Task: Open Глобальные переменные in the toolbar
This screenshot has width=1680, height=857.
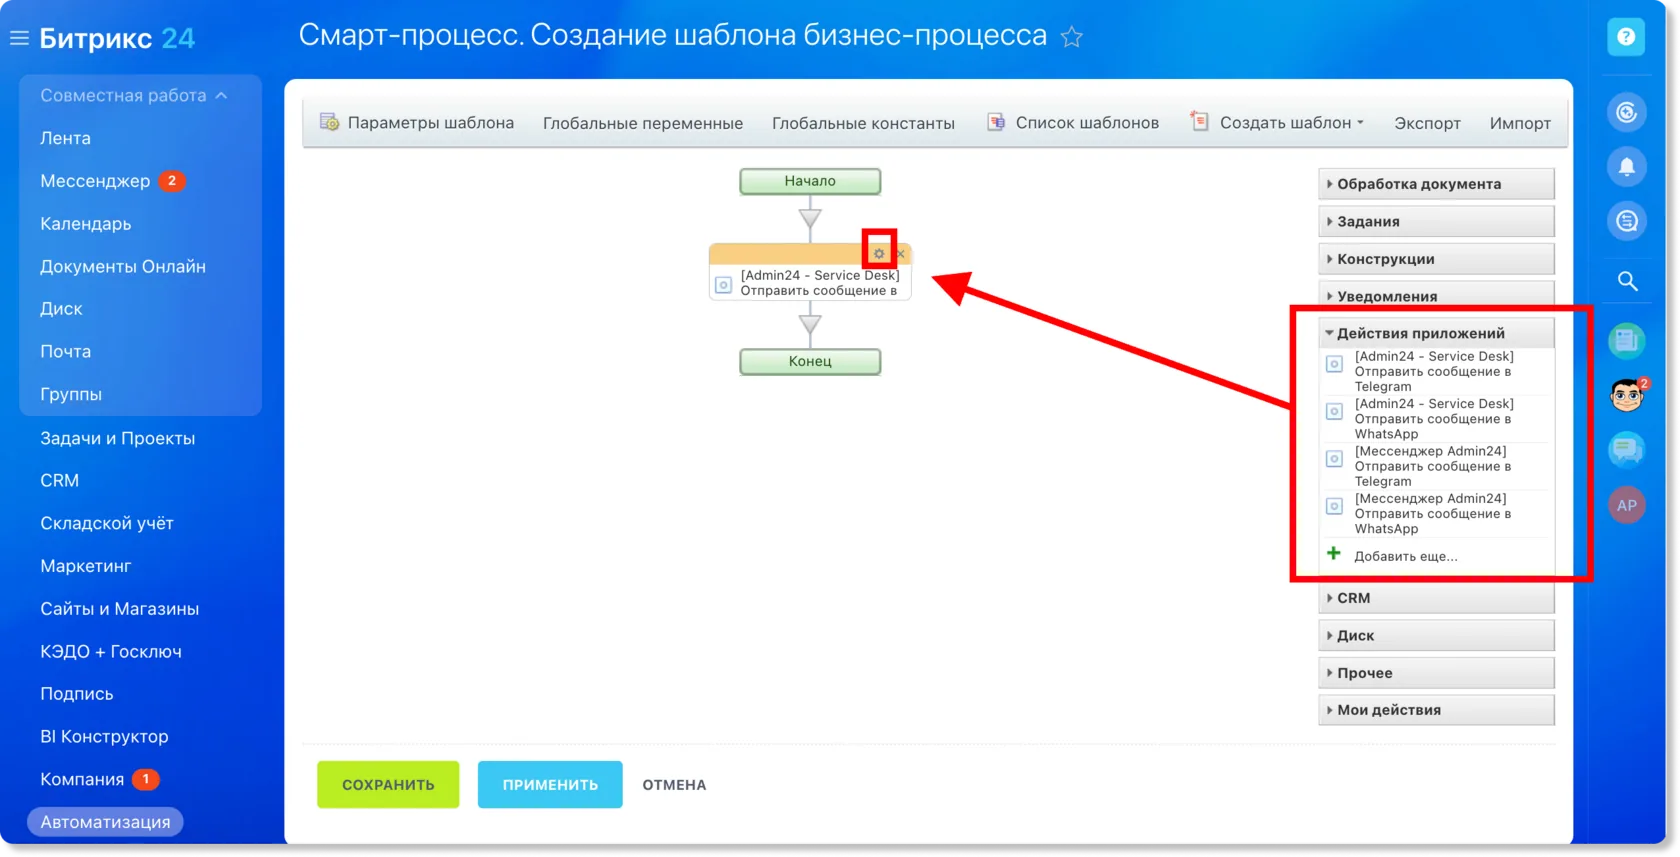Action: point(643,123)
